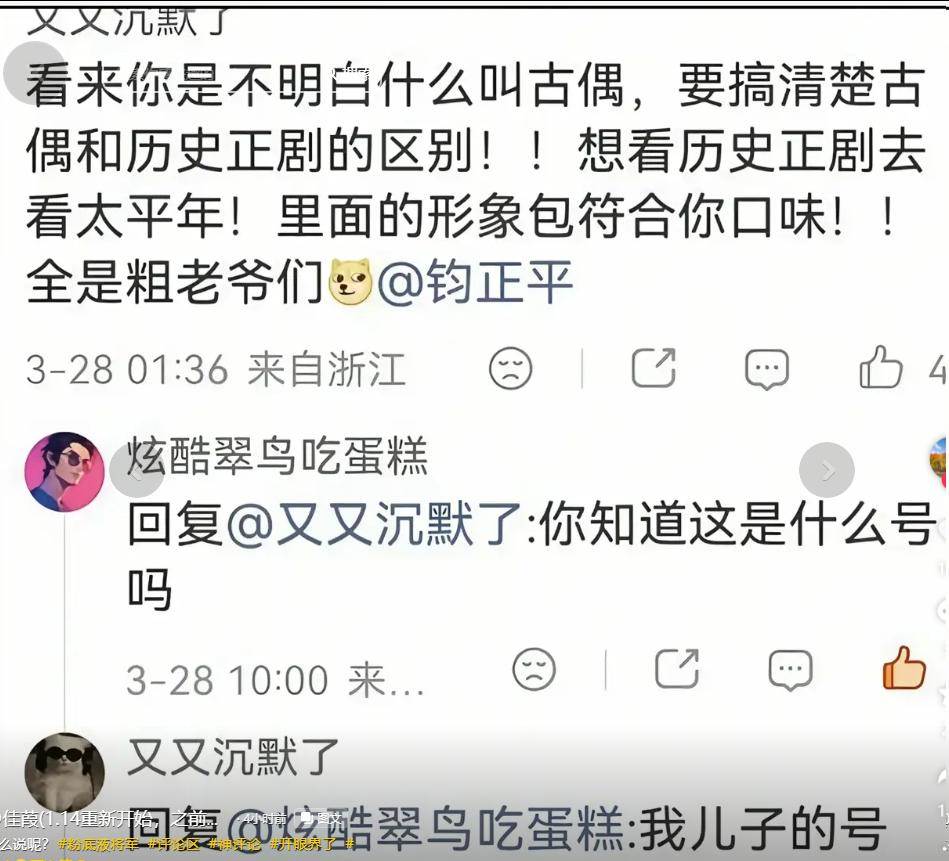View 又又沉默了's sunglasses avatar
Viewport: 949px width, 861px height.
click(x=64, y=773)
